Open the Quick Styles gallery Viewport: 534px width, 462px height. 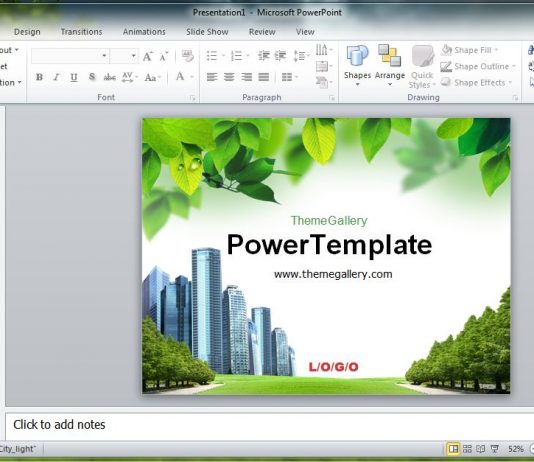(422, 67)
